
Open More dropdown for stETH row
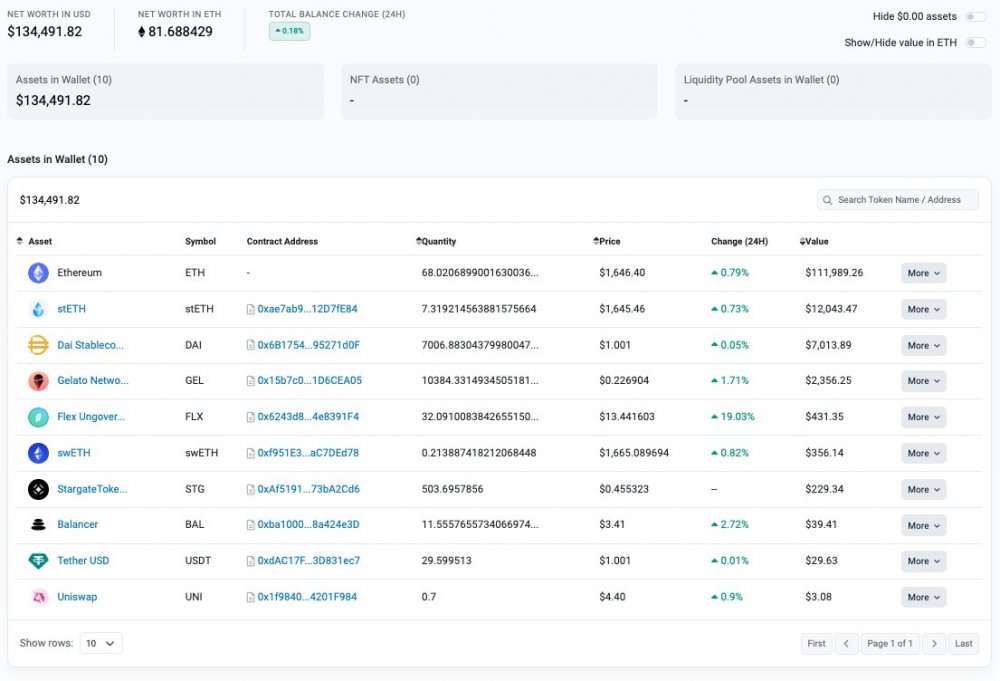[x=923, y=309]
